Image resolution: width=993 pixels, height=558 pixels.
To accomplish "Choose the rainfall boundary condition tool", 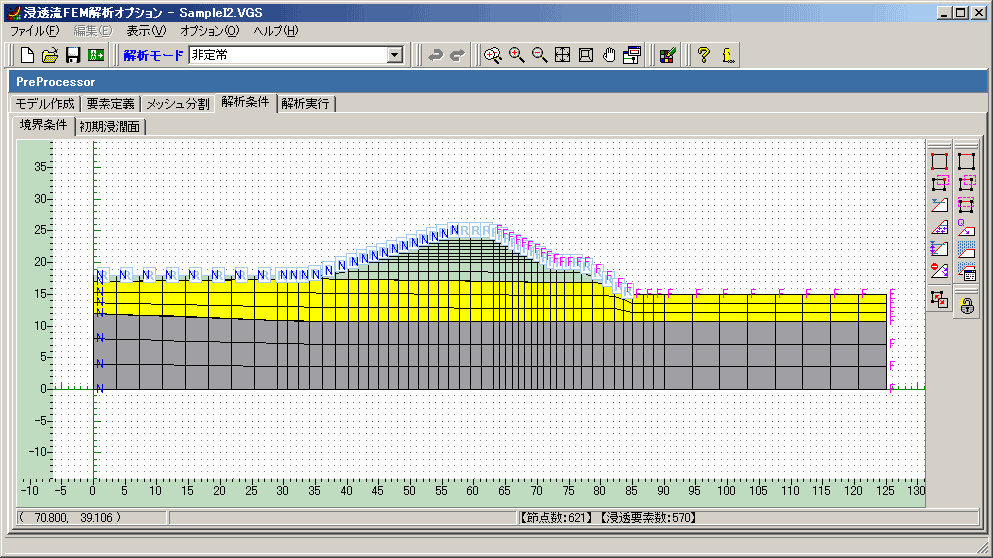I will click(x=967, y=249).
